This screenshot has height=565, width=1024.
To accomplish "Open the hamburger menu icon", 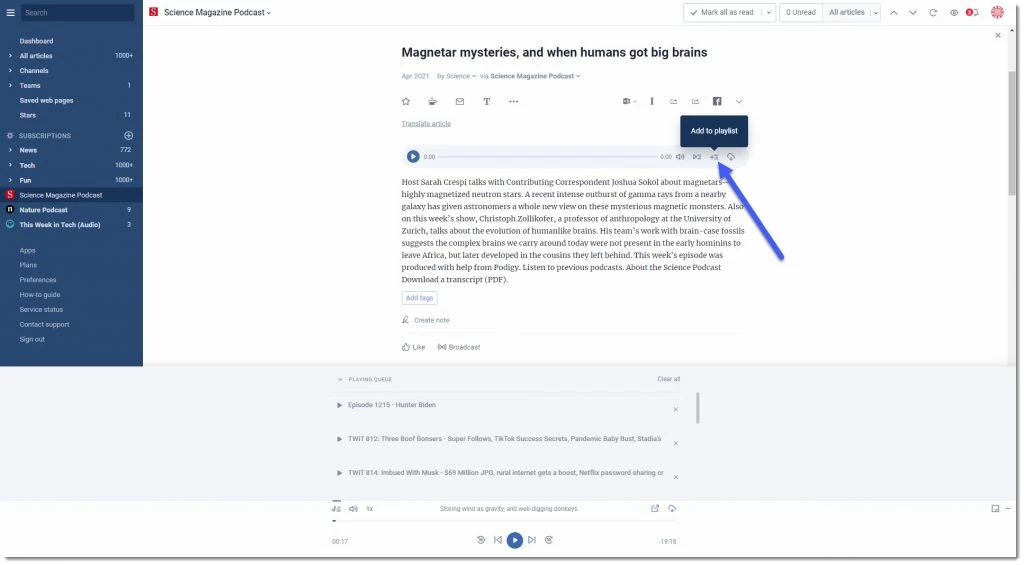I will point(10,12).
